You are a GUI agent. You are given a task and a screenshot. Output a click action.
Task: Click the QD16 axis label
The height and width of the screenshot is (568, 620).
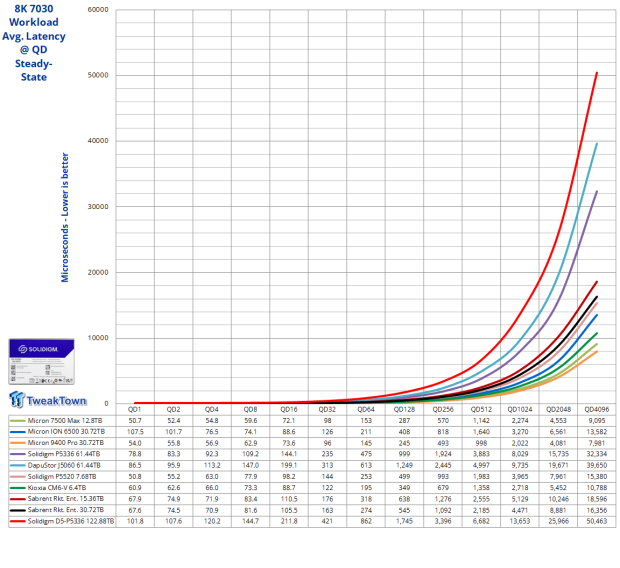coord(289,409)
